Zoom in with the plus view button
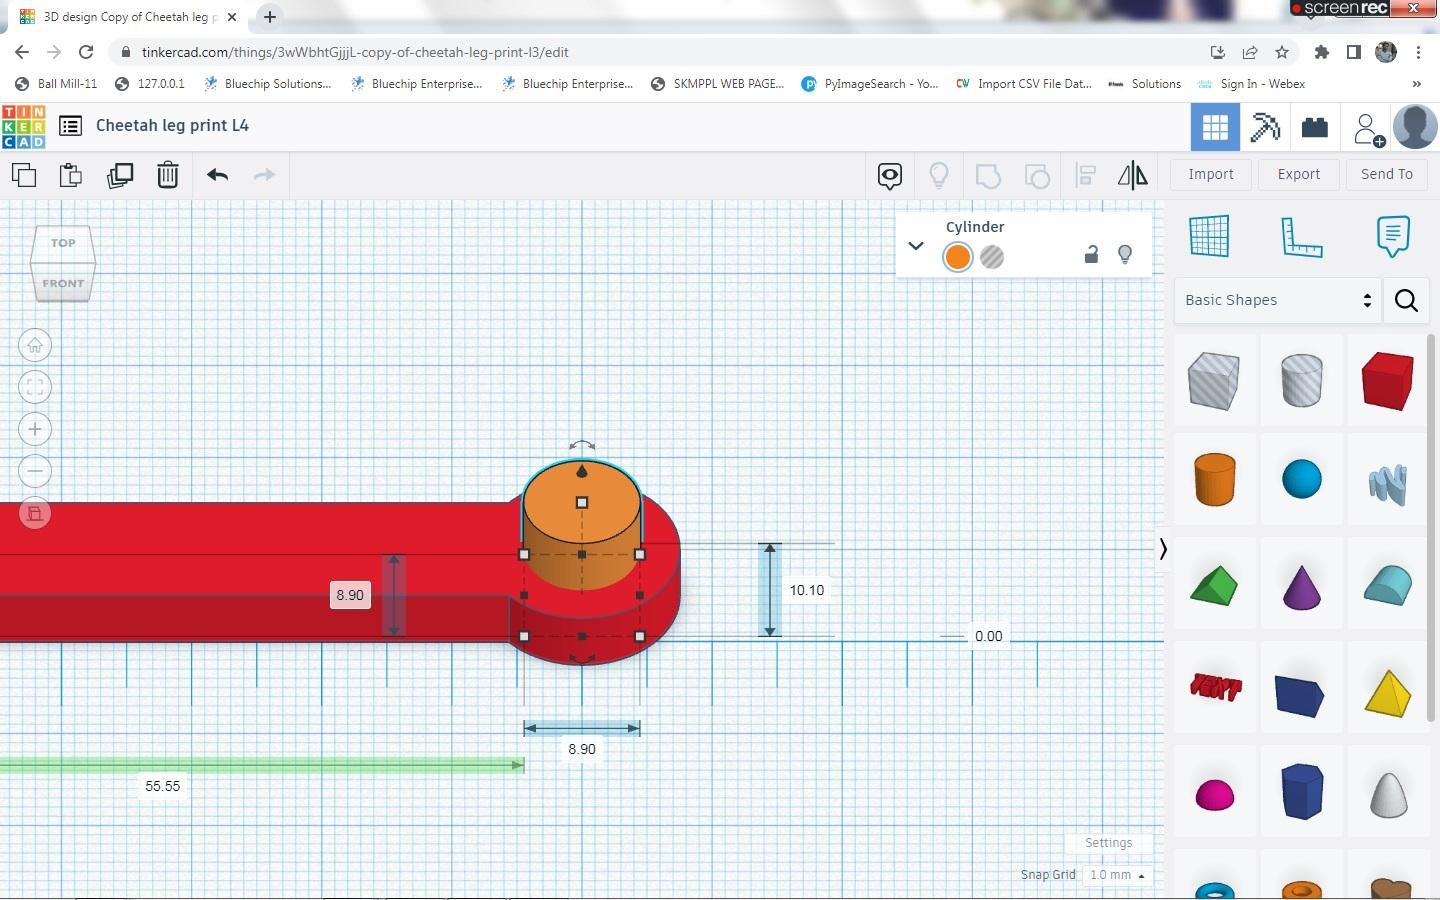The height and width of the screenshot is (900, 1440). 35,429
